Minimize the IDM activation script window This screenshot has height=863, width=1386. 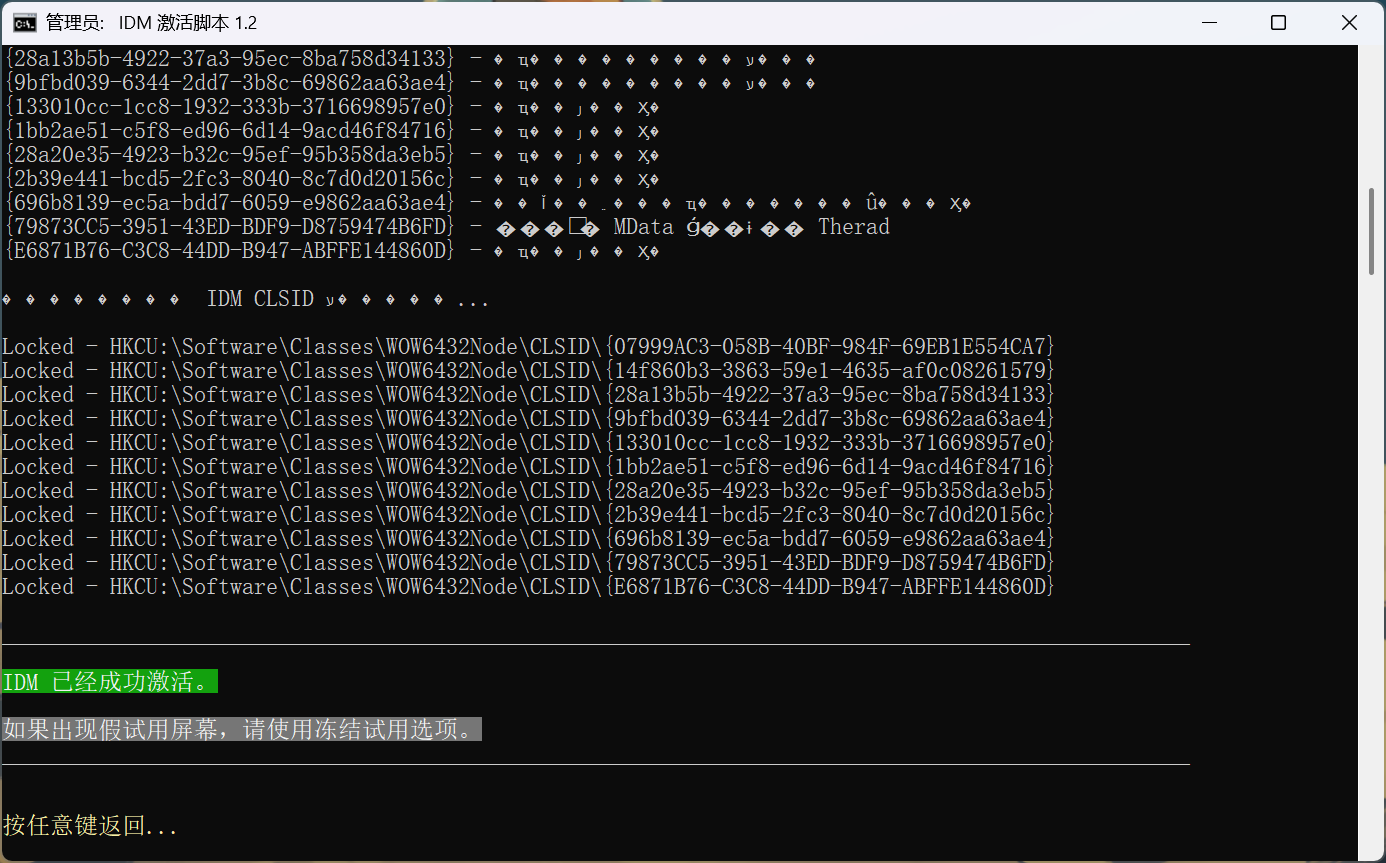tap(1209, 23)
